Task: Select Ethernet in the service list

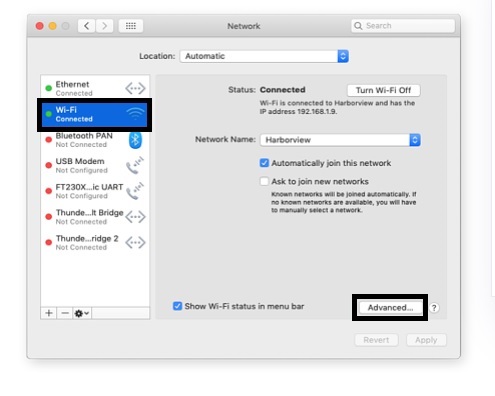Action: 95,88
